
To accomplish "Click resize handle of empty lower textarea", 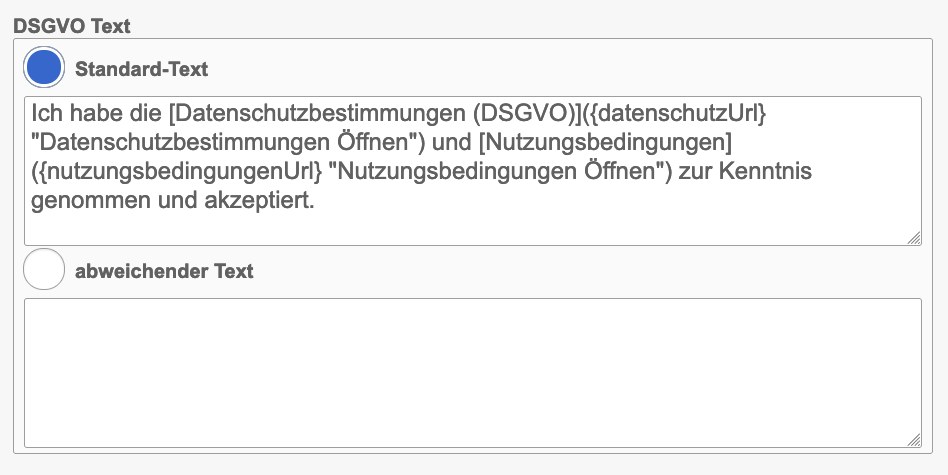I will [x=914, y=440].
